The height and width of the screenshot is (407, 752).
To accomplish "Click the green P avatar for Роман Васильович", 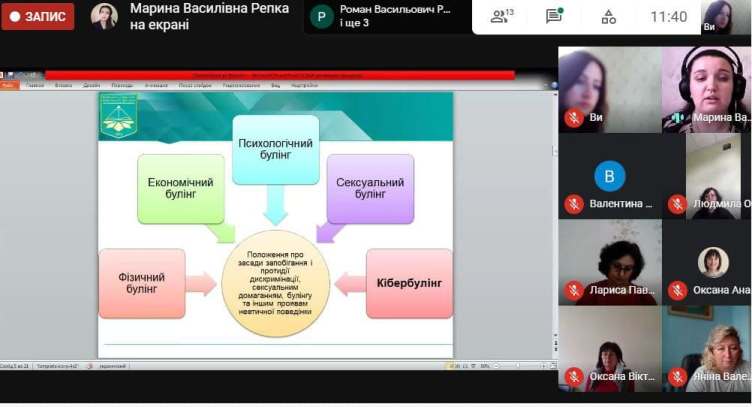I will (322, 17).
